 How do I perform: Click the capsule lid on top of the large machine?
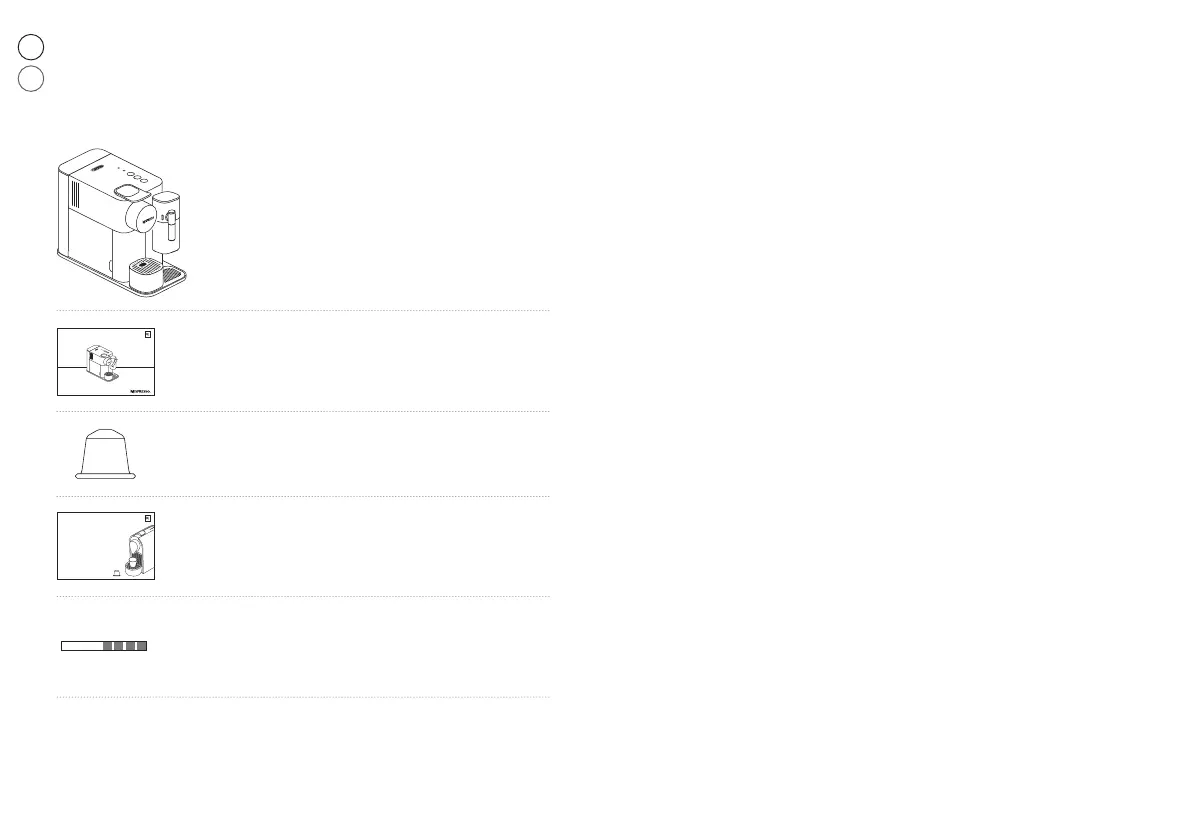[127, 189]
